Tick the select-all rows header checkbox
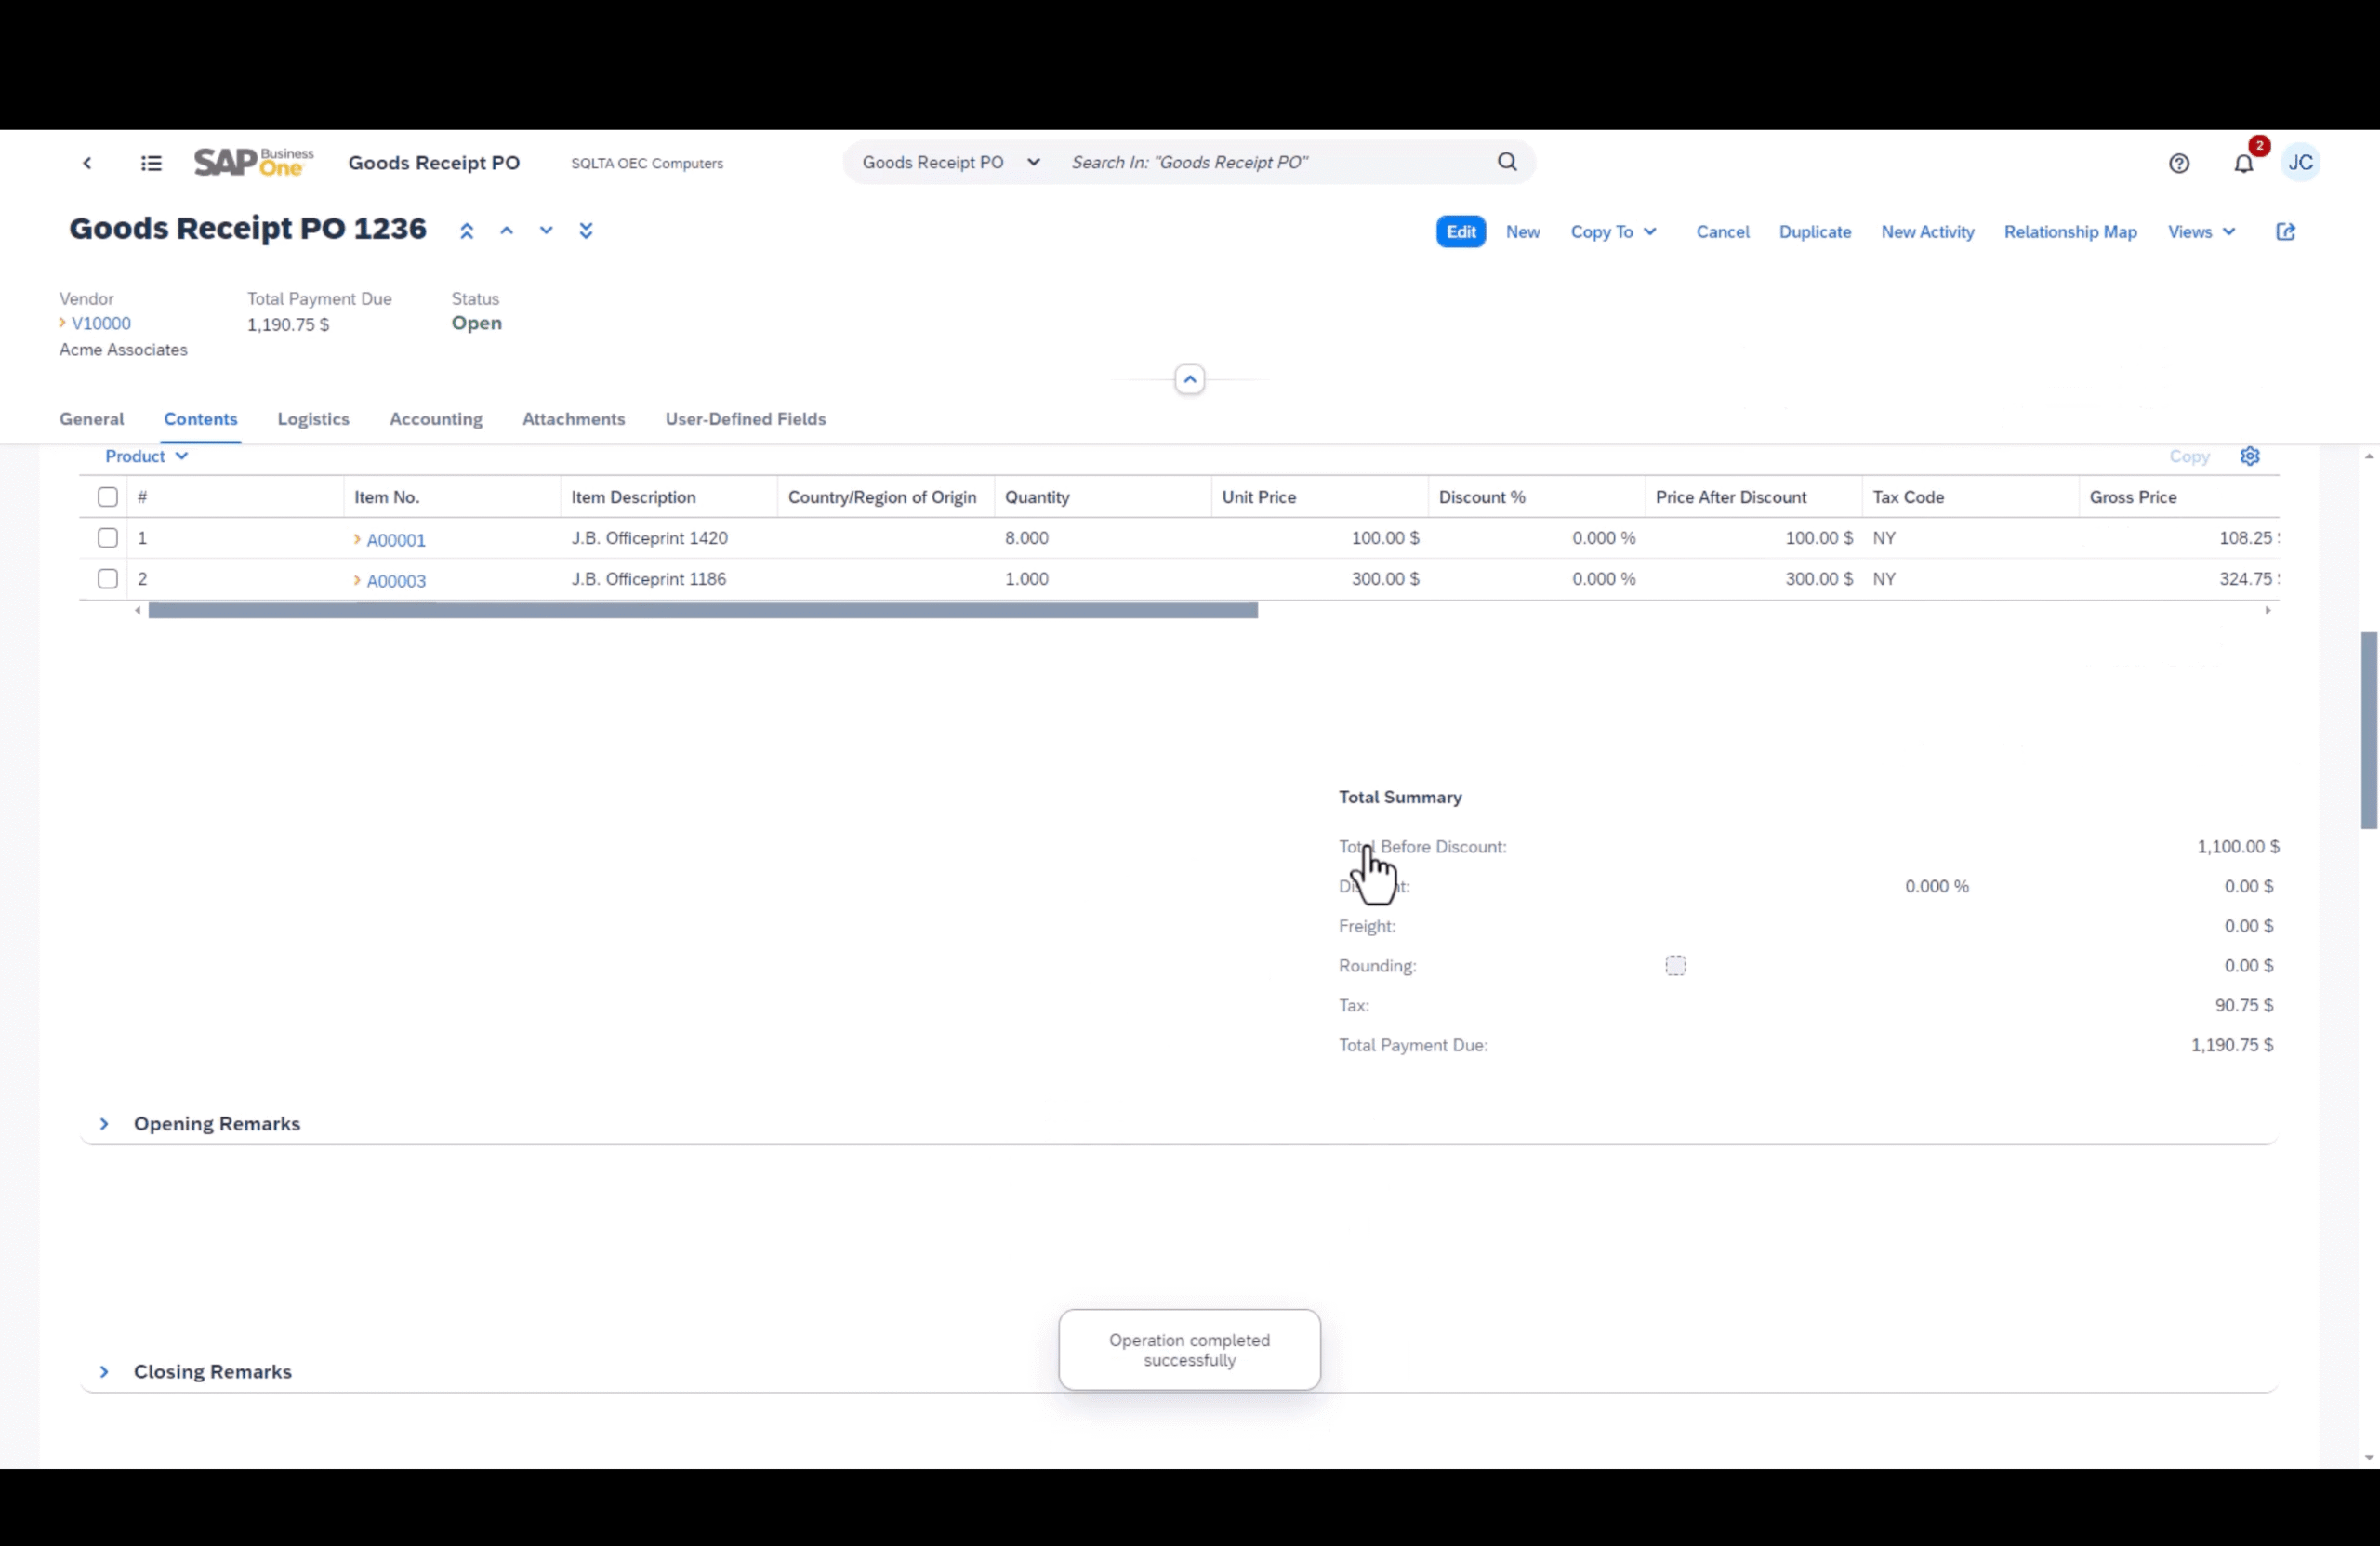This screenshot has width=2380, height=1546. click(x=107, y=497)
